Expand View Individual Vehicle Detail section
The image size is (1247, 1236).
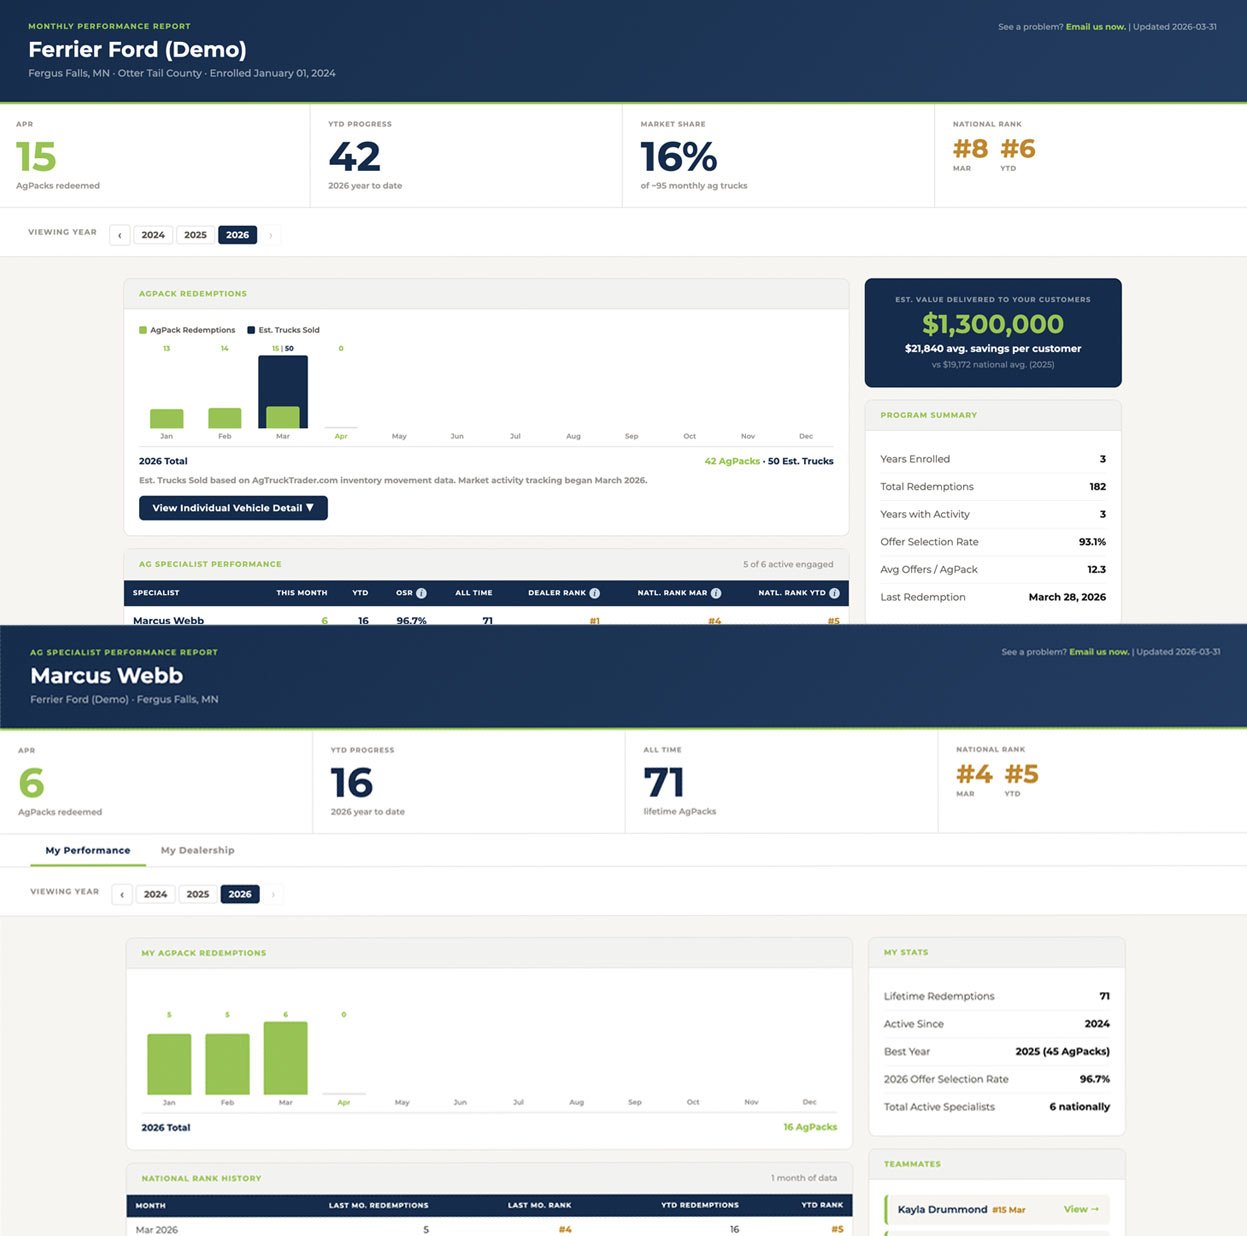[x=233, y=508]
